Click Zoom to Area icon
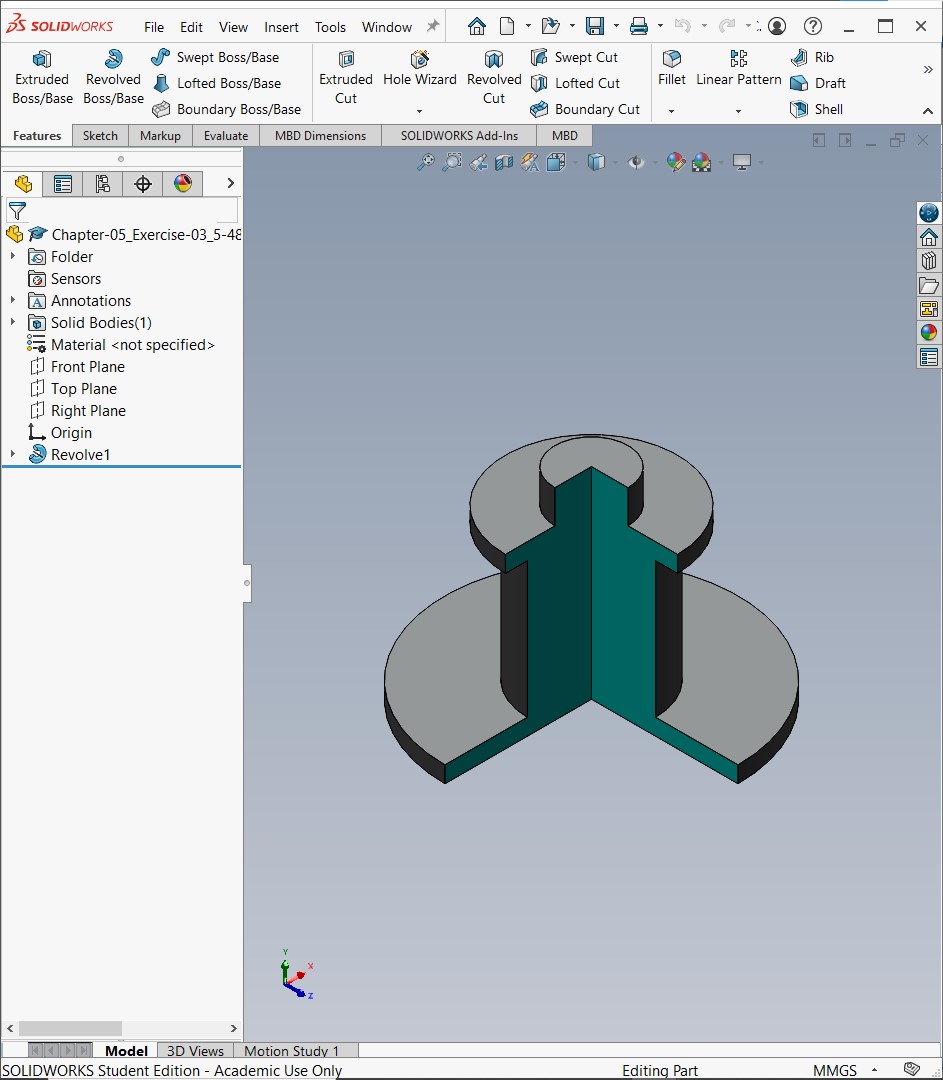943x1080 pixels. point(452,163)
